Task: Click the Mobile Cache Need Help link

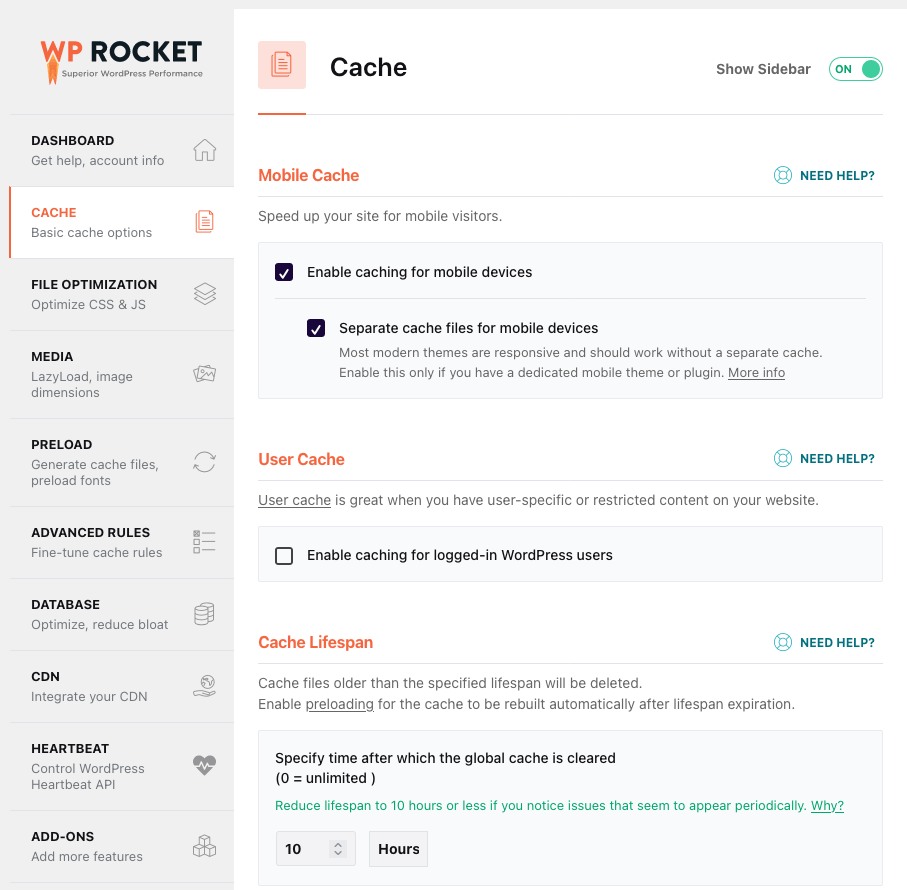Action: pos(824,175)
